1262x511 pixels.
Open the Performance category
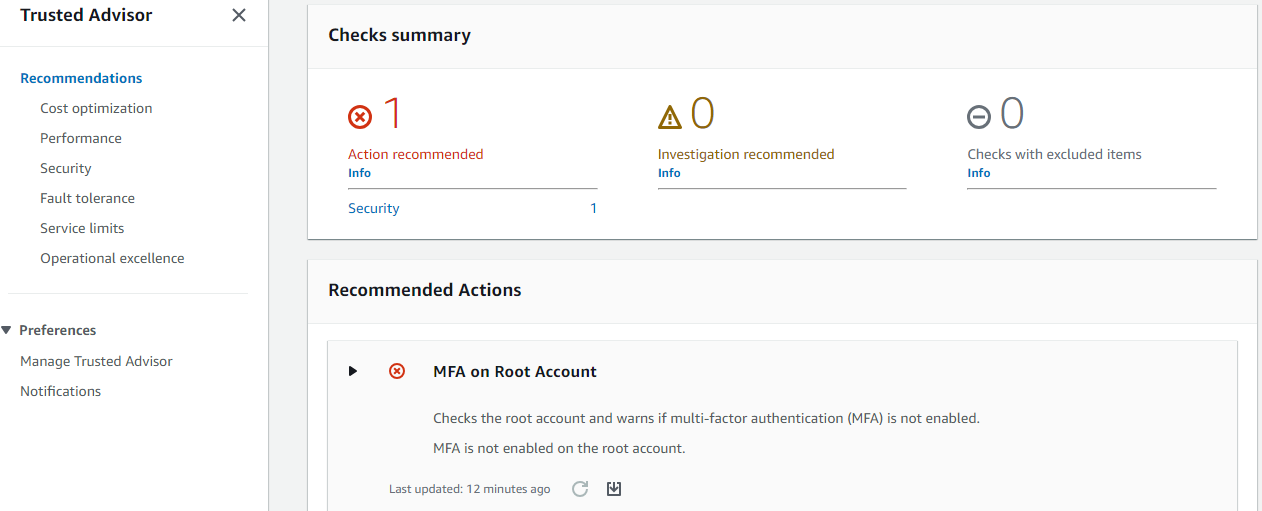pos(81,138)
